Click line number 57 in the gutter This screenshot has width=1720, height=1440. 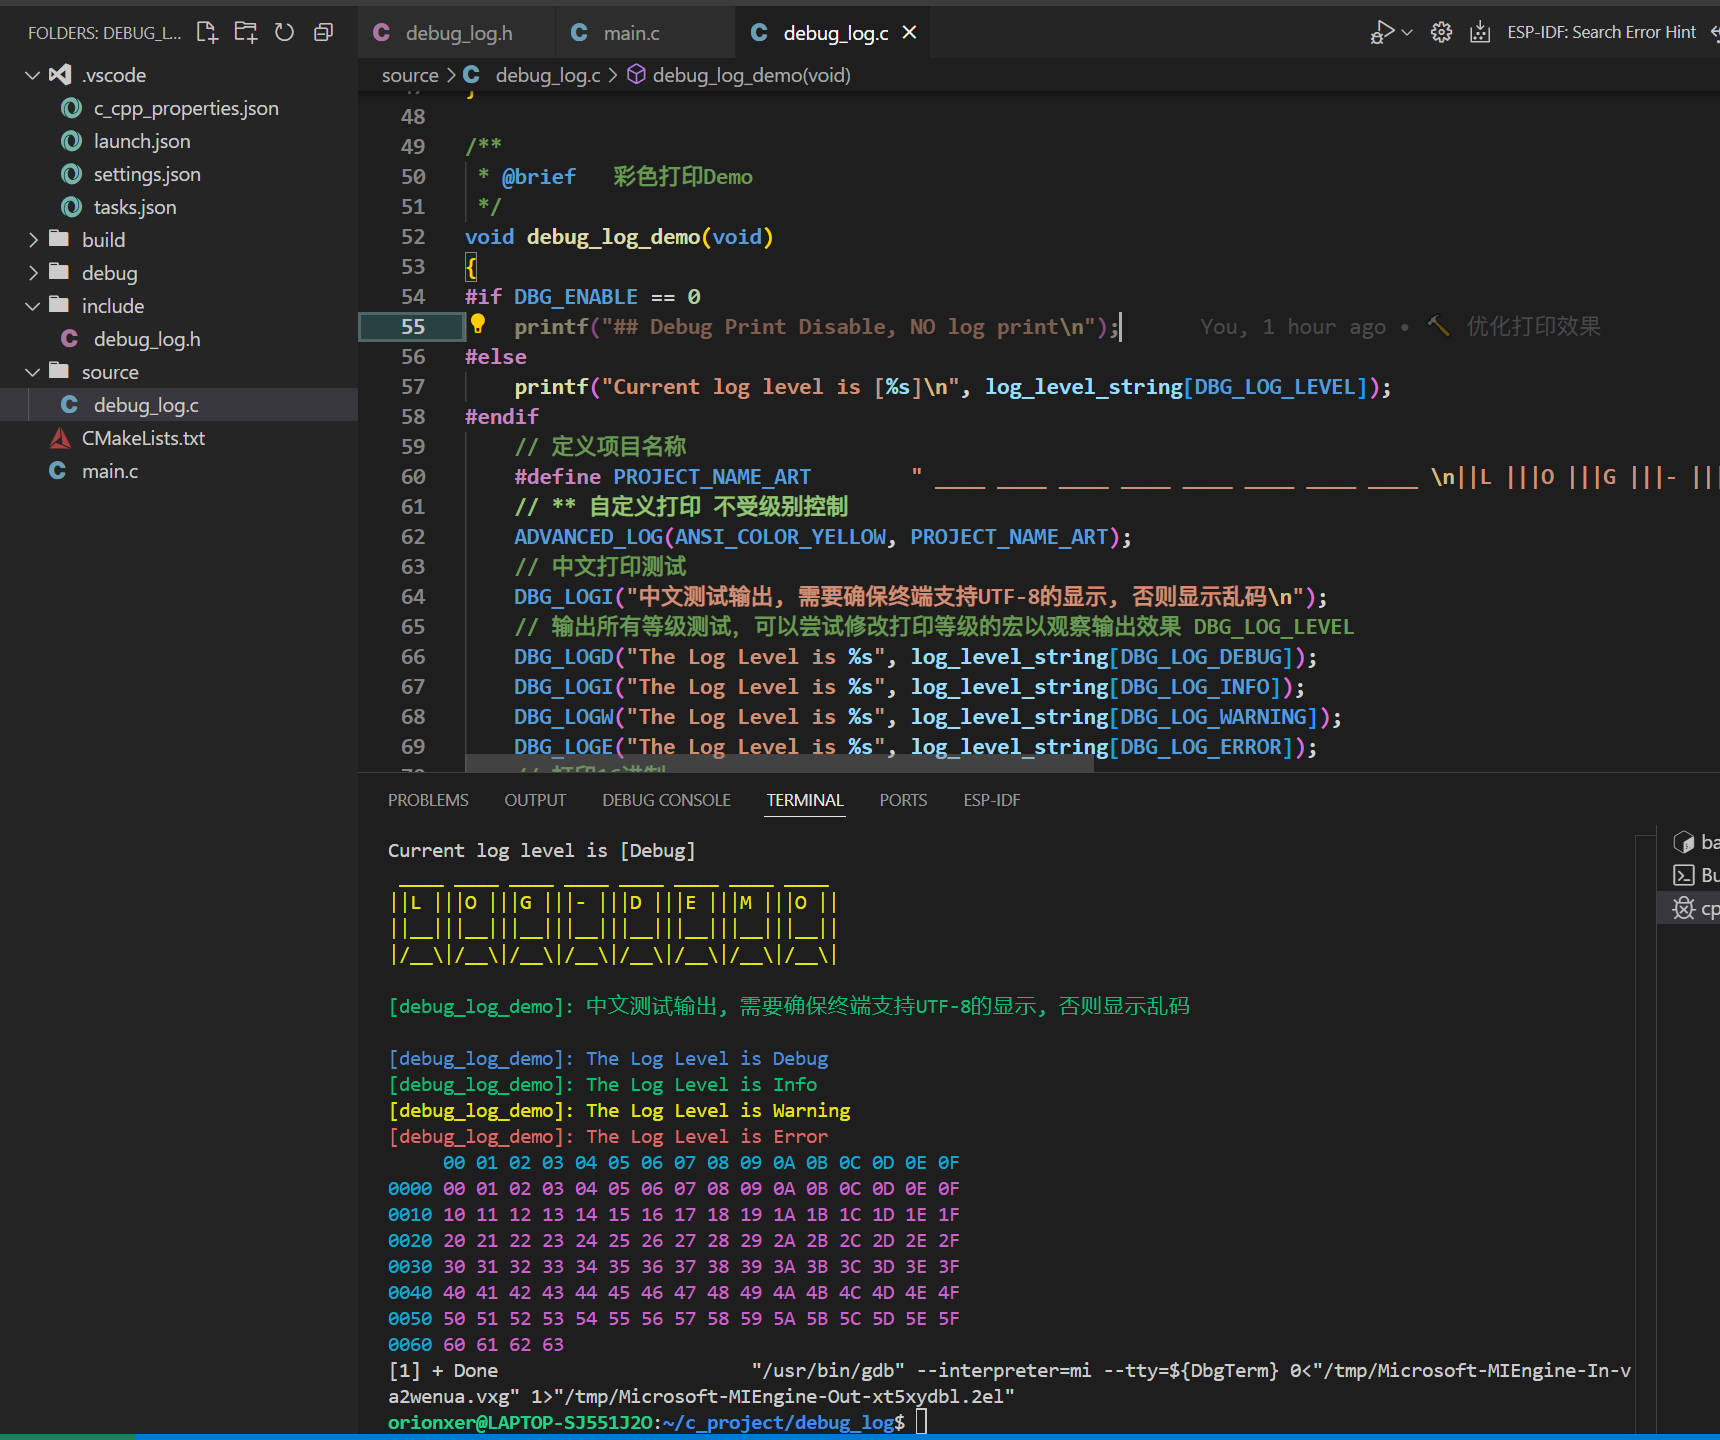(413, 387)
